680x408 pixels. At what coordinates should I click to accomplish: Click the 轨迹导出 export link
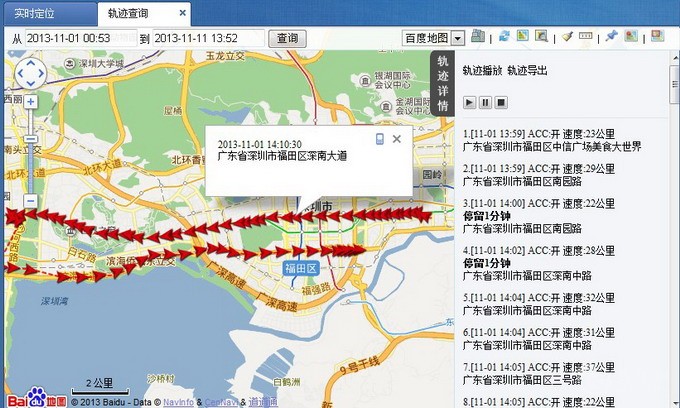pyautogui.click(x=527, y=72)
